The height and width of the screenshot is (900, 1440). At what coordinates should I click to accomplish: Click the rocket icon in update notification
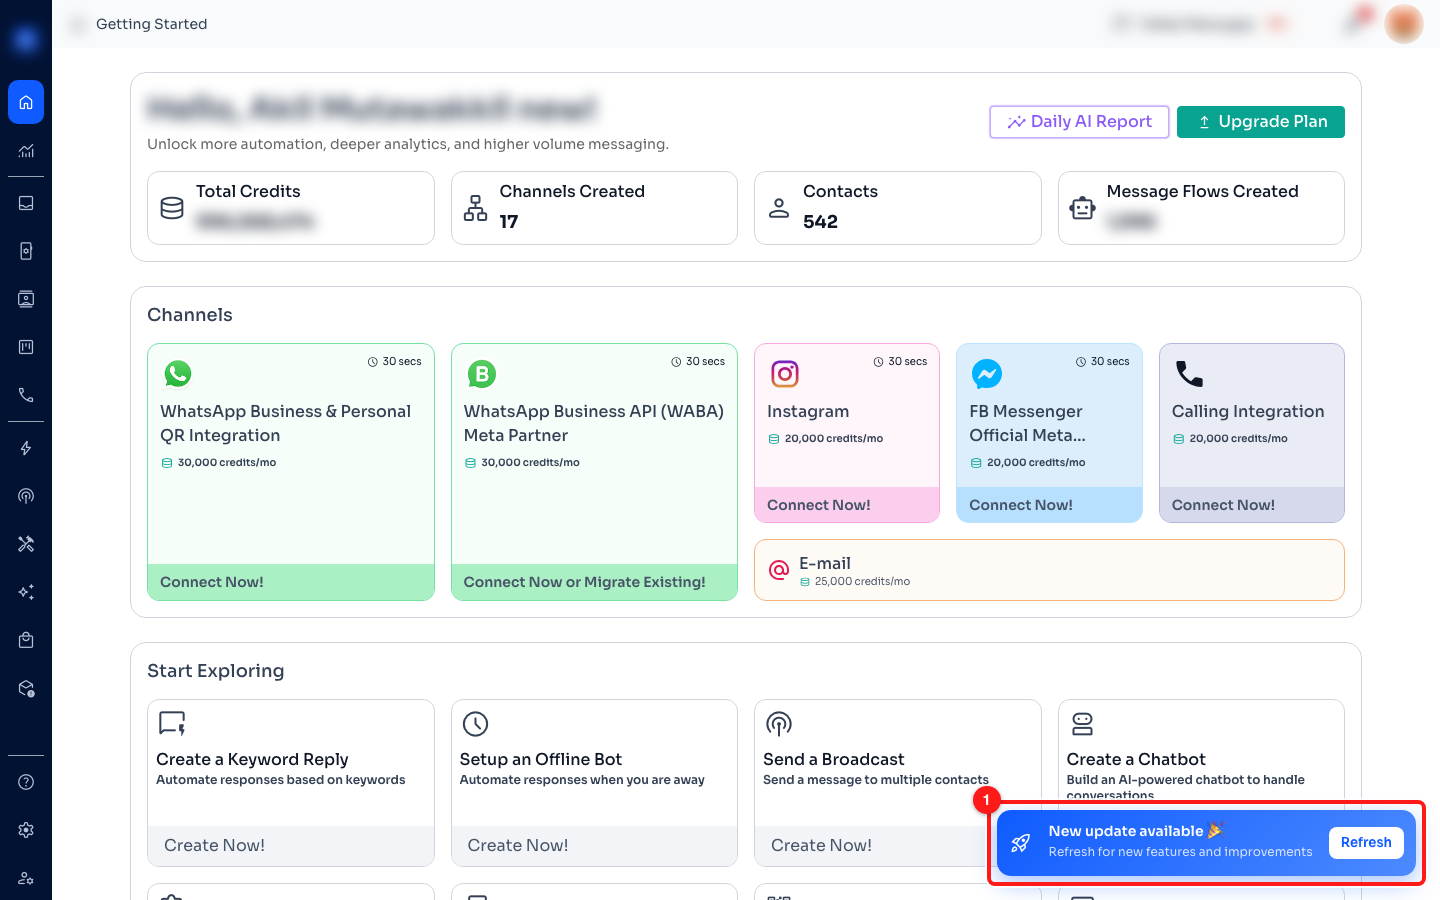(1020, 843)
